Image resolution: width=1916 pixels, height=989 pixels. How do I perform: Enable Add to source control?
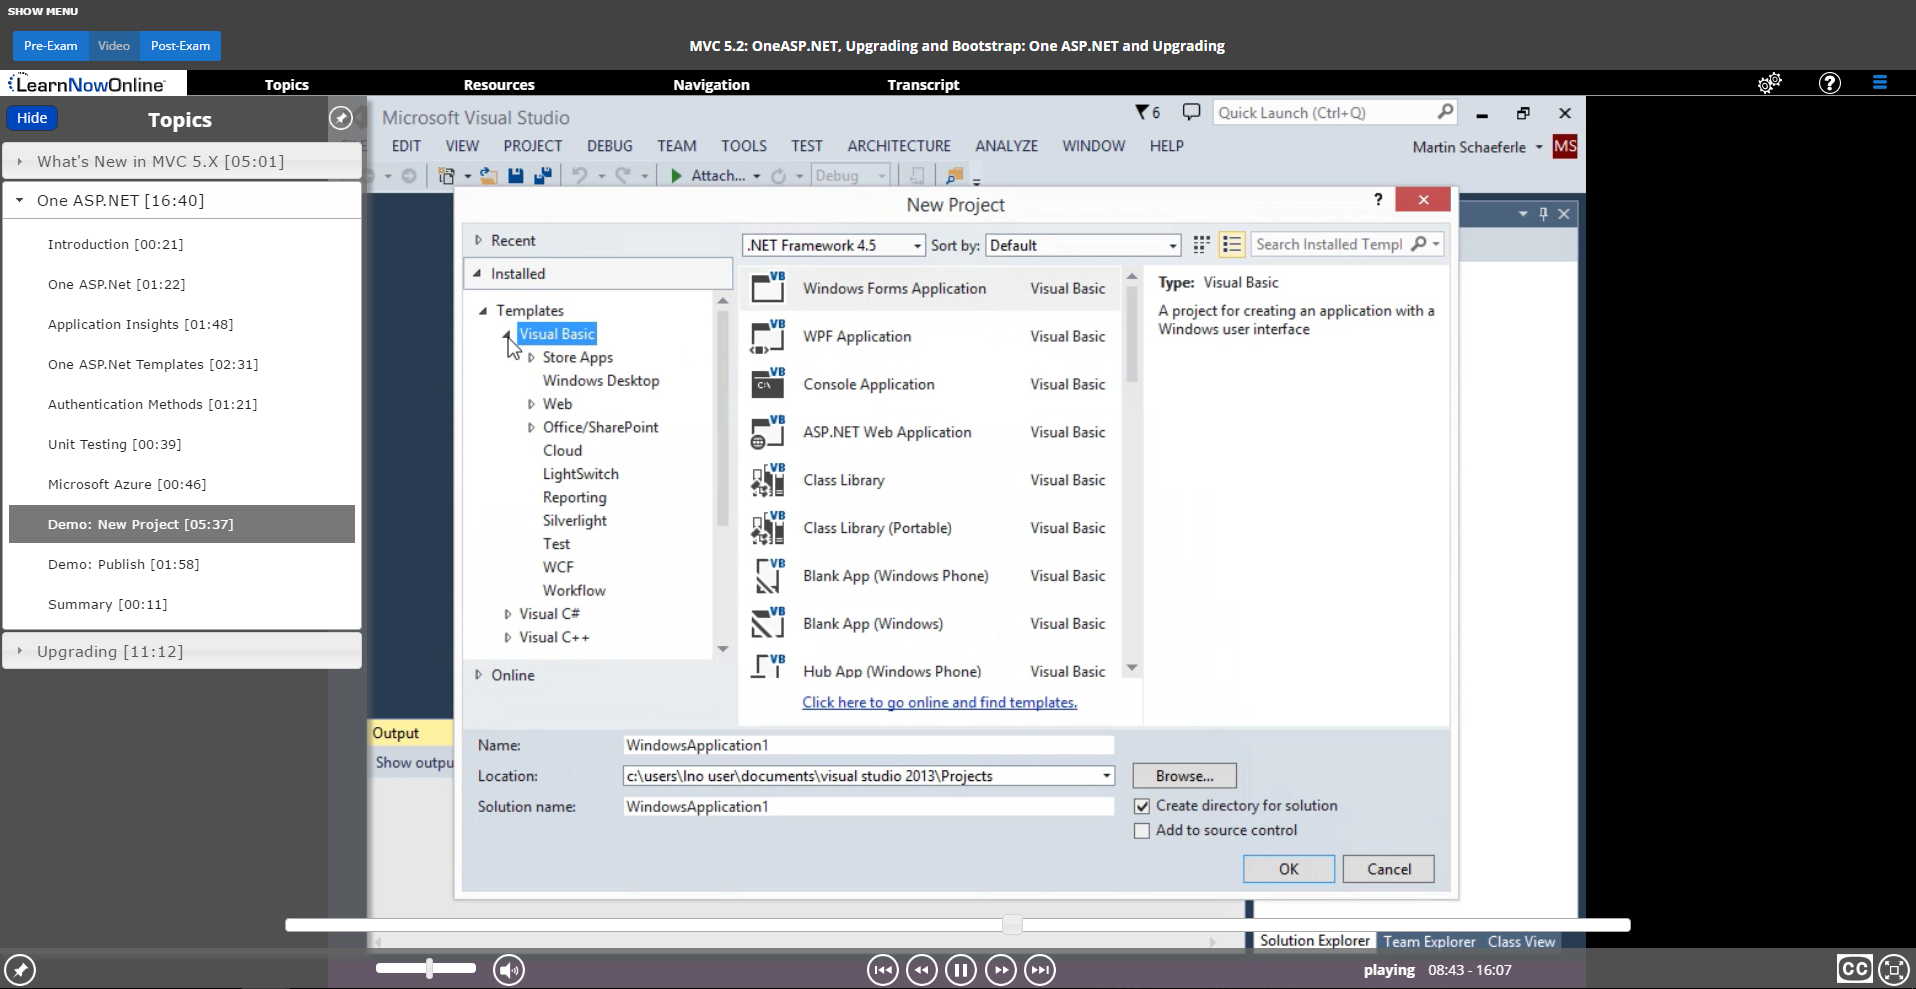click(x=1142, y=831)
